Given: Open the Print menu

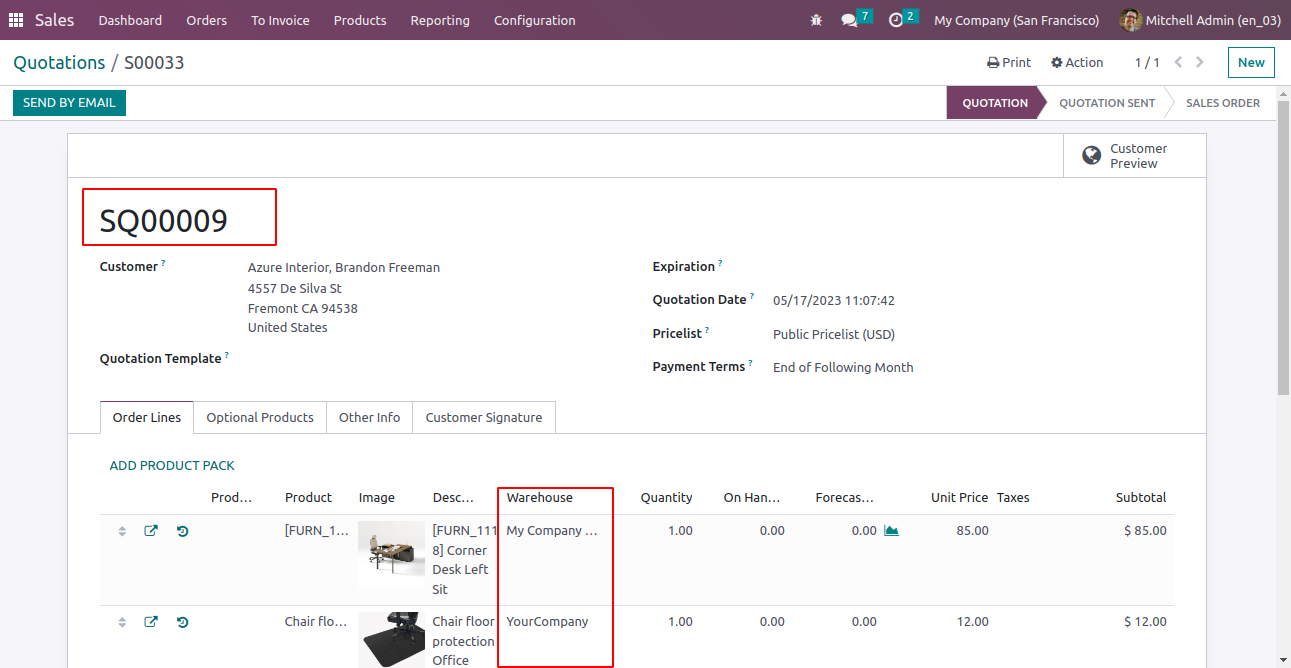Looking at the screenshot, I should (x=1009, y=62).
